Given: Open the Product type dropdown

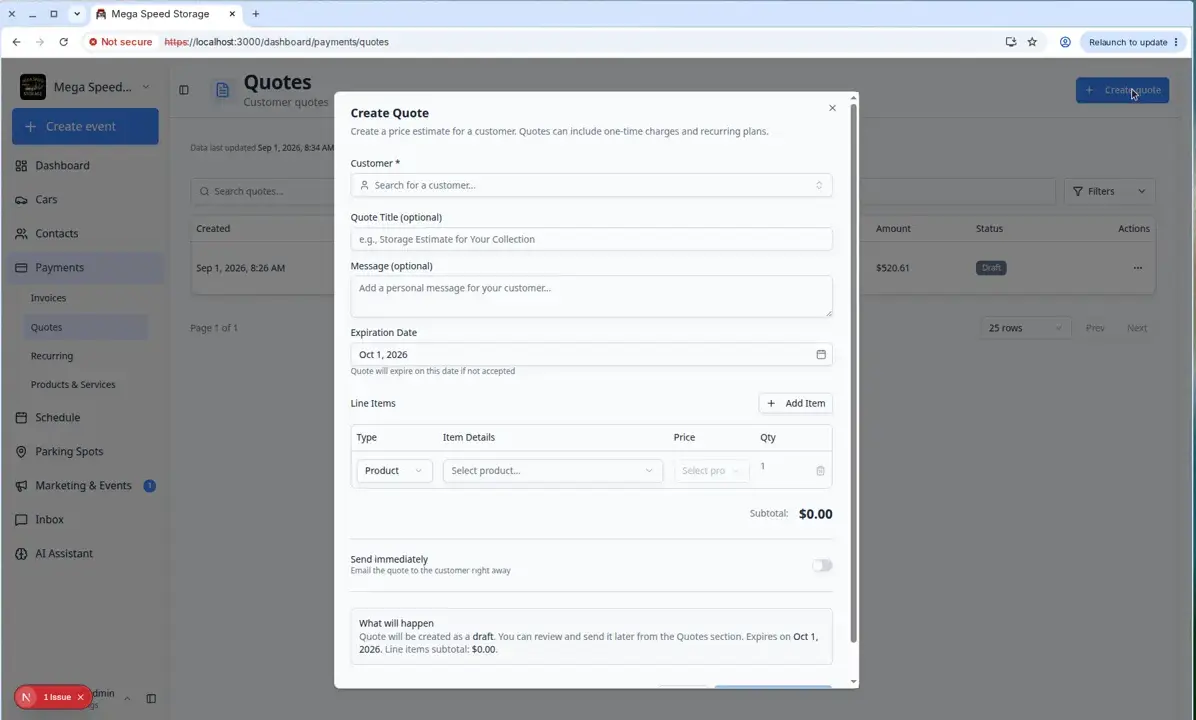Looking at the screenshot, I should pyautogui.click(x=394, y=471).
